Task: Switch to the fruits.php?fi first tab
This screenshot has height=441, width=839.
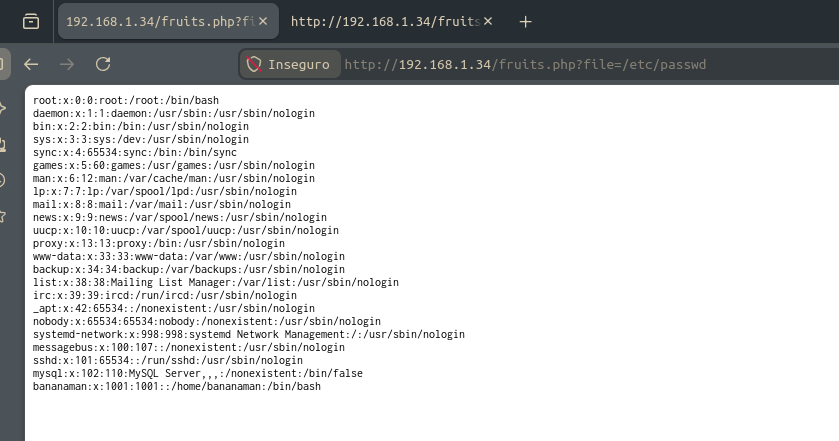Action: click(x=160, y=21)
